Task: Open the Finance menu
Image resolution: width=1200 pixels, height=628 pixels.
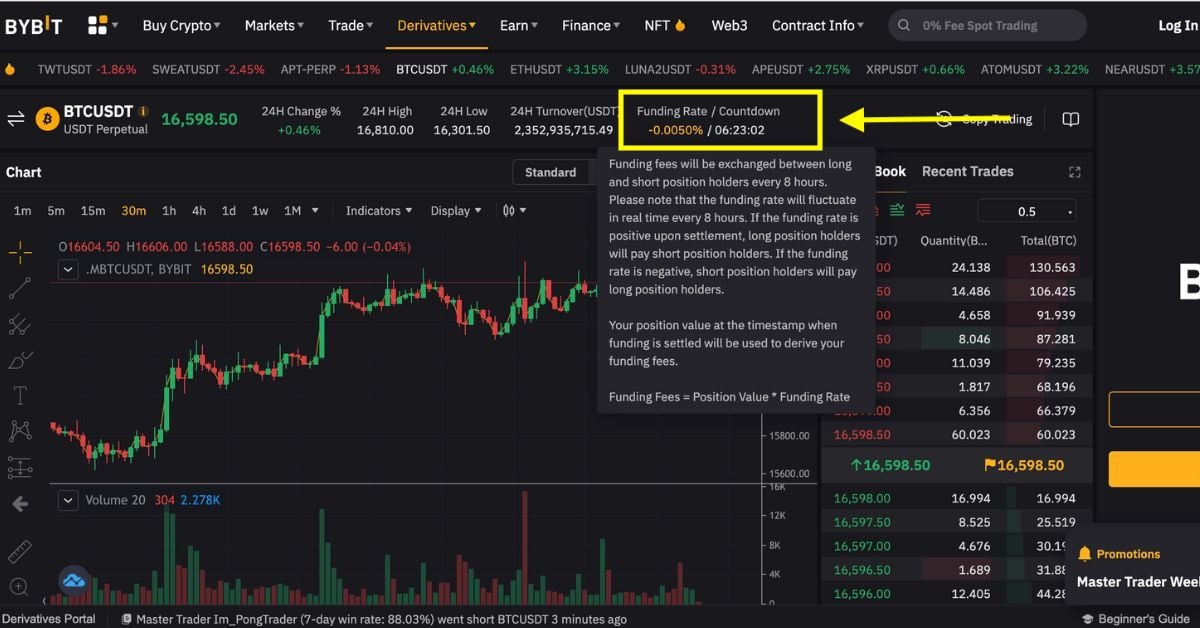Action: click(591, 25)
